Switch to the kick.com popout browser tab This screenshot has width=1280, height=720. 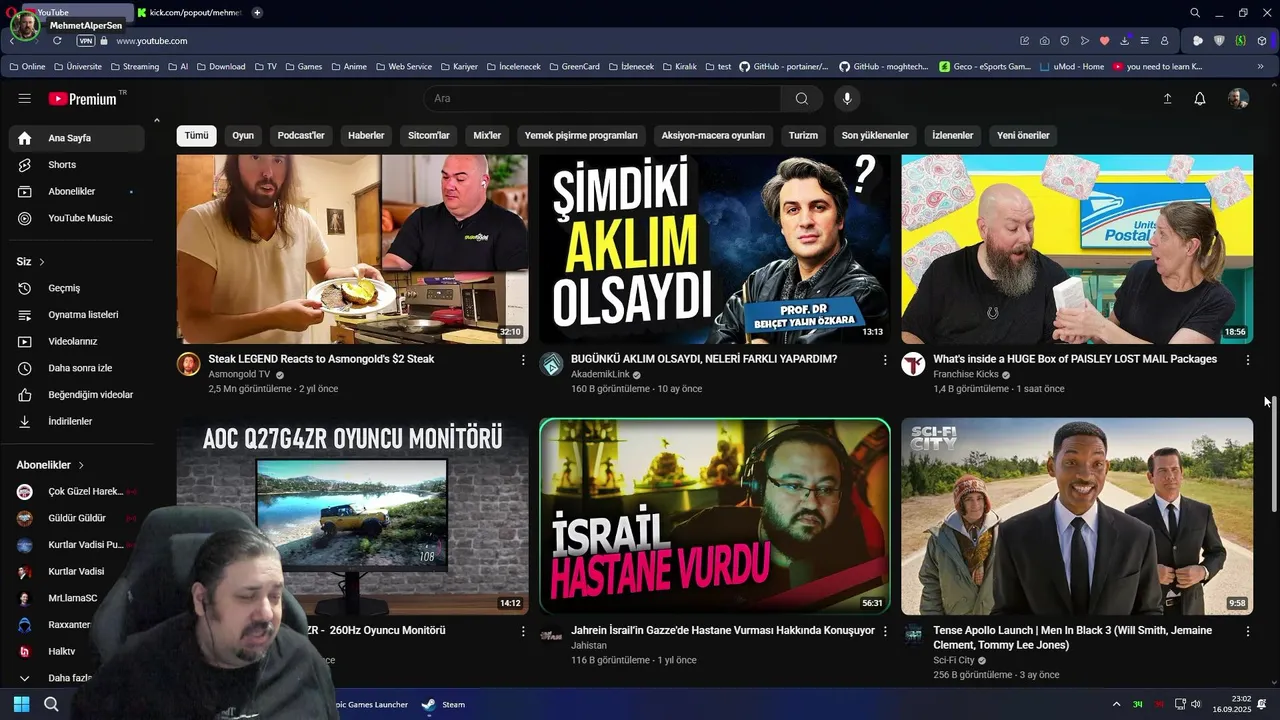(x=189, y=12)
